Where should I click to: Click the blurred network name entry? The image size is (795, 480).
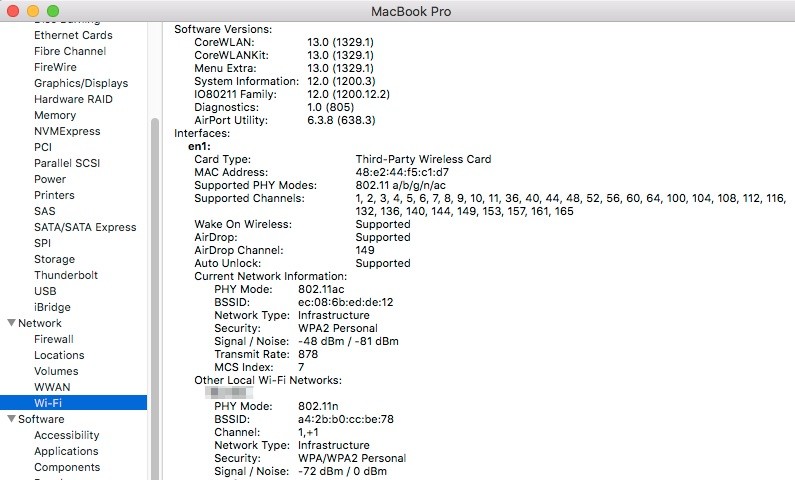tap(229, 392)
